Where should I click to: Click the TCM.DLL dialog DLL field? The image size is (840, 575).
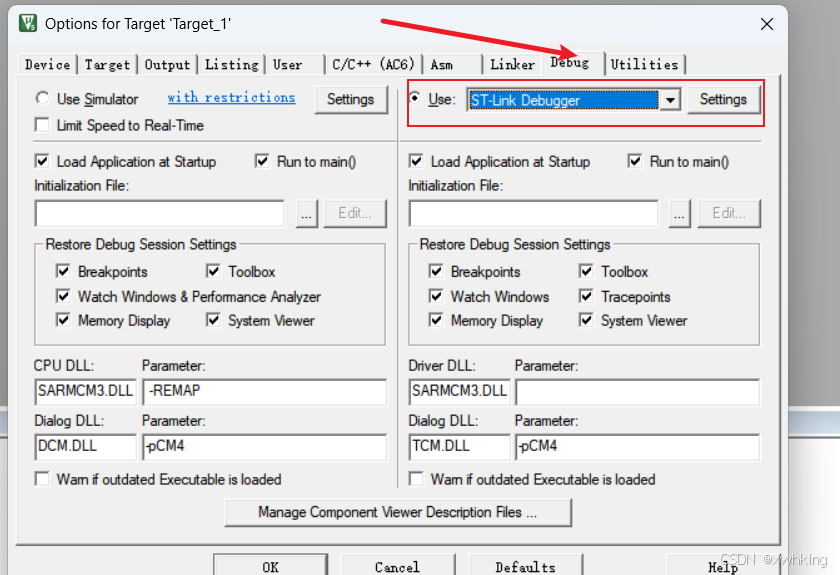click(459, 447)
